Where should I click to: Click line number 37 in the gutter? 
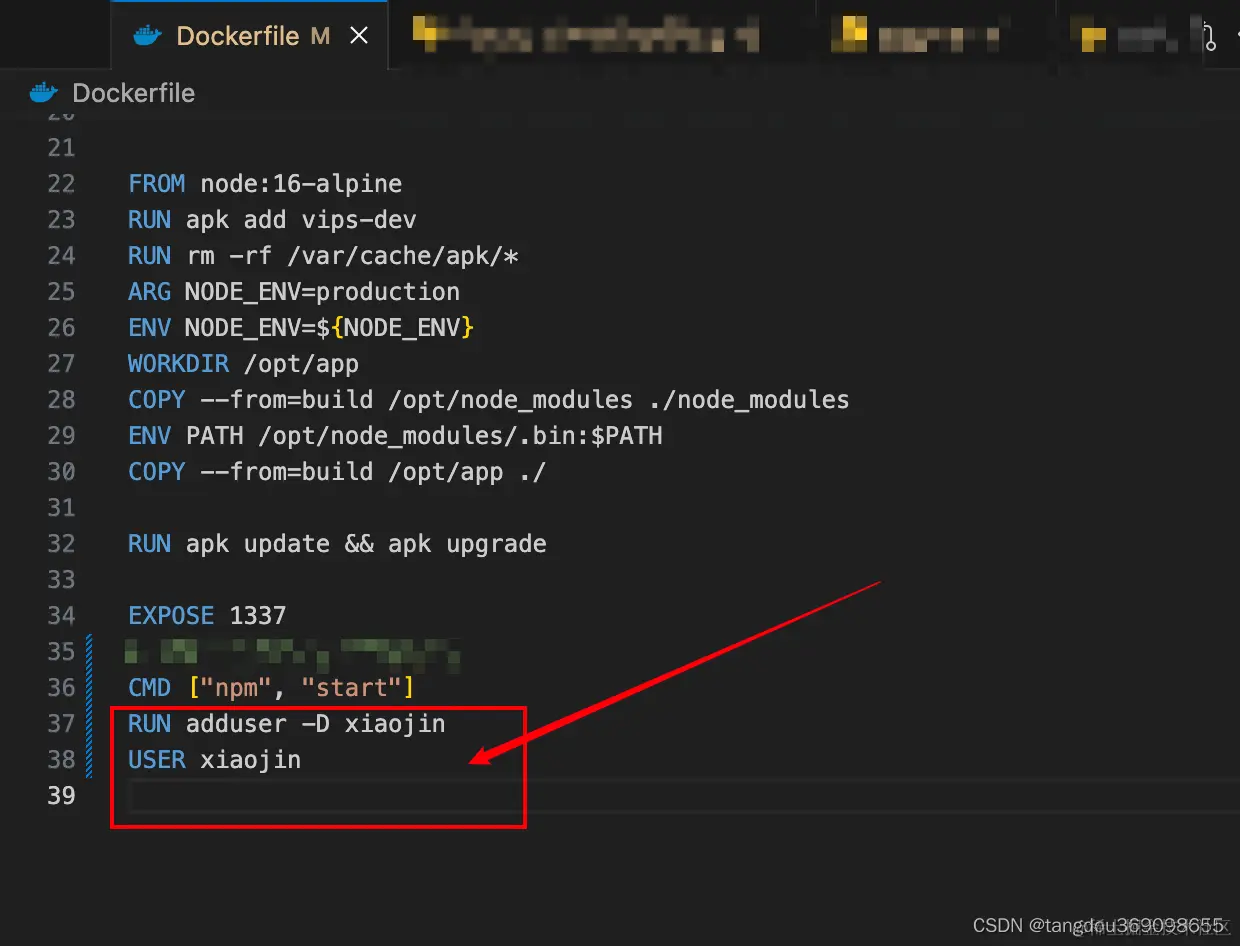(x=62, y=724)
